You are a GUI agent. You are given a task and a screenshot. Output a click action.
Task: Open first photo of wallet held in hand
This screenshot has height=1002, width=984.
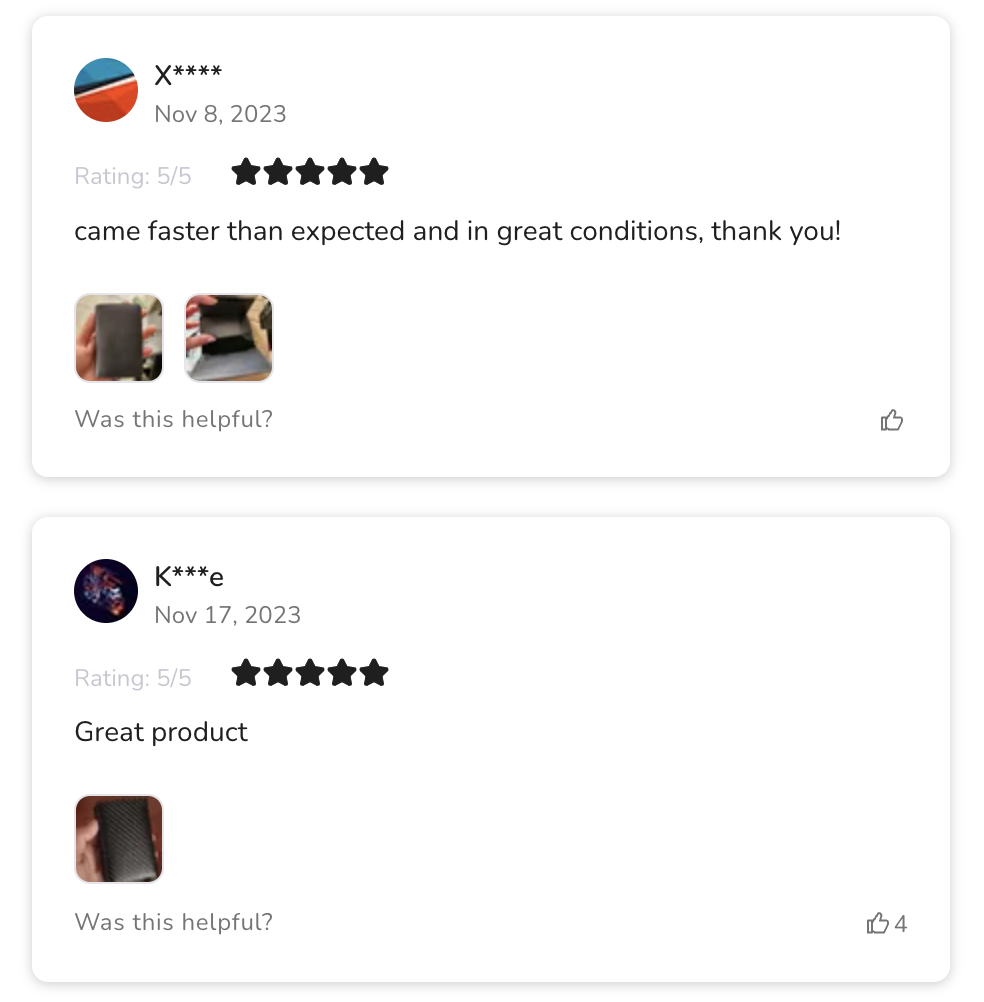(x=119, y=337)
